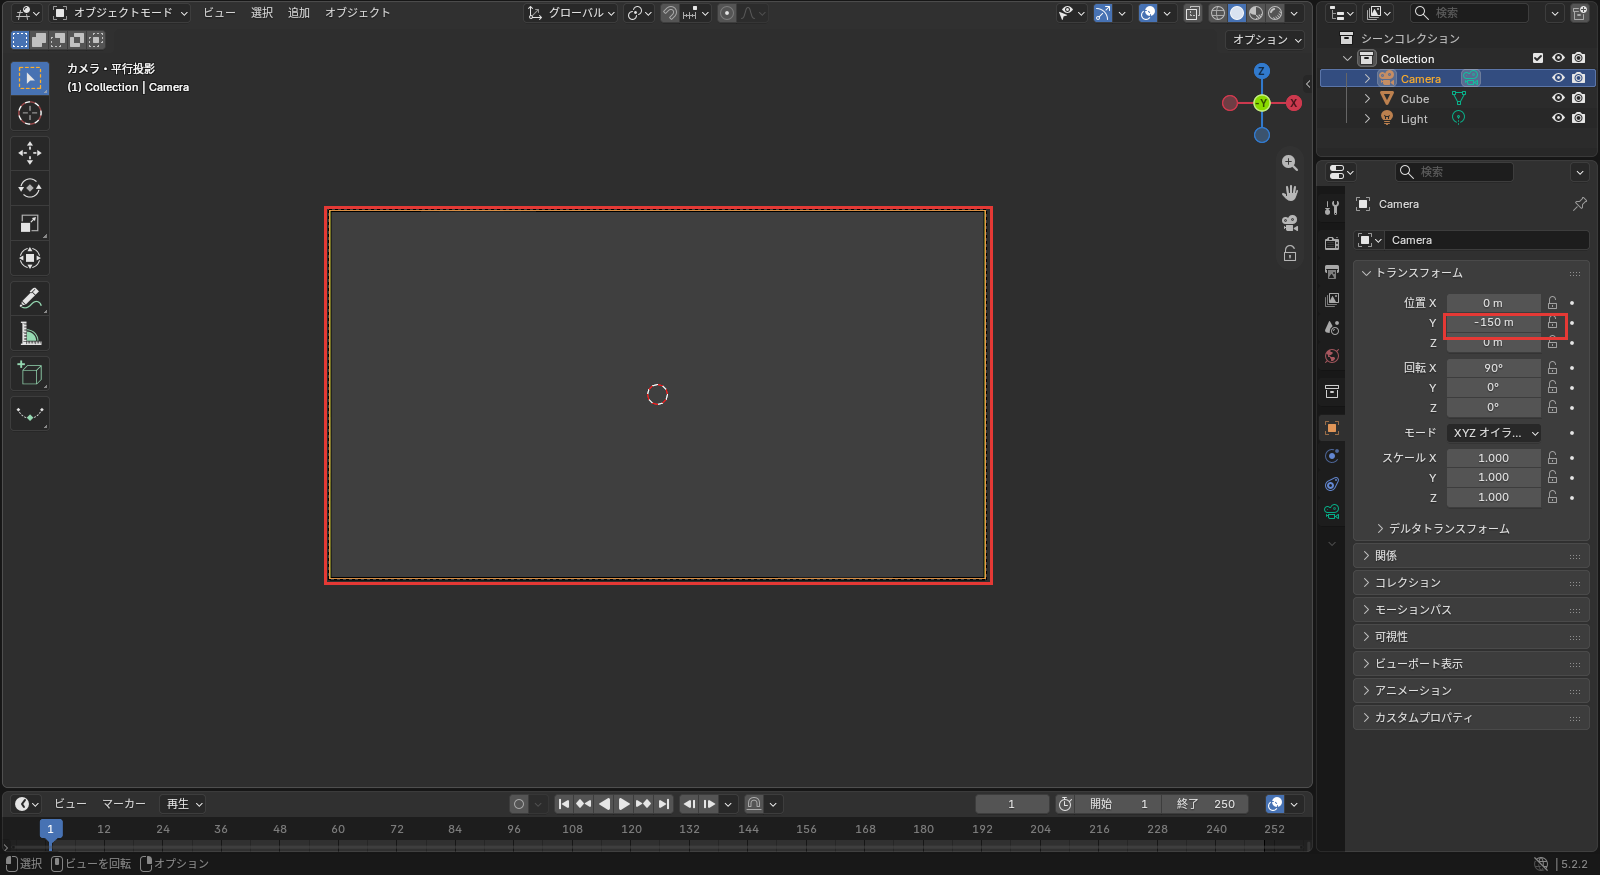Screen dimensions: 1600x875
Task: Open the 選択 menu
Action: pos(262,13)
